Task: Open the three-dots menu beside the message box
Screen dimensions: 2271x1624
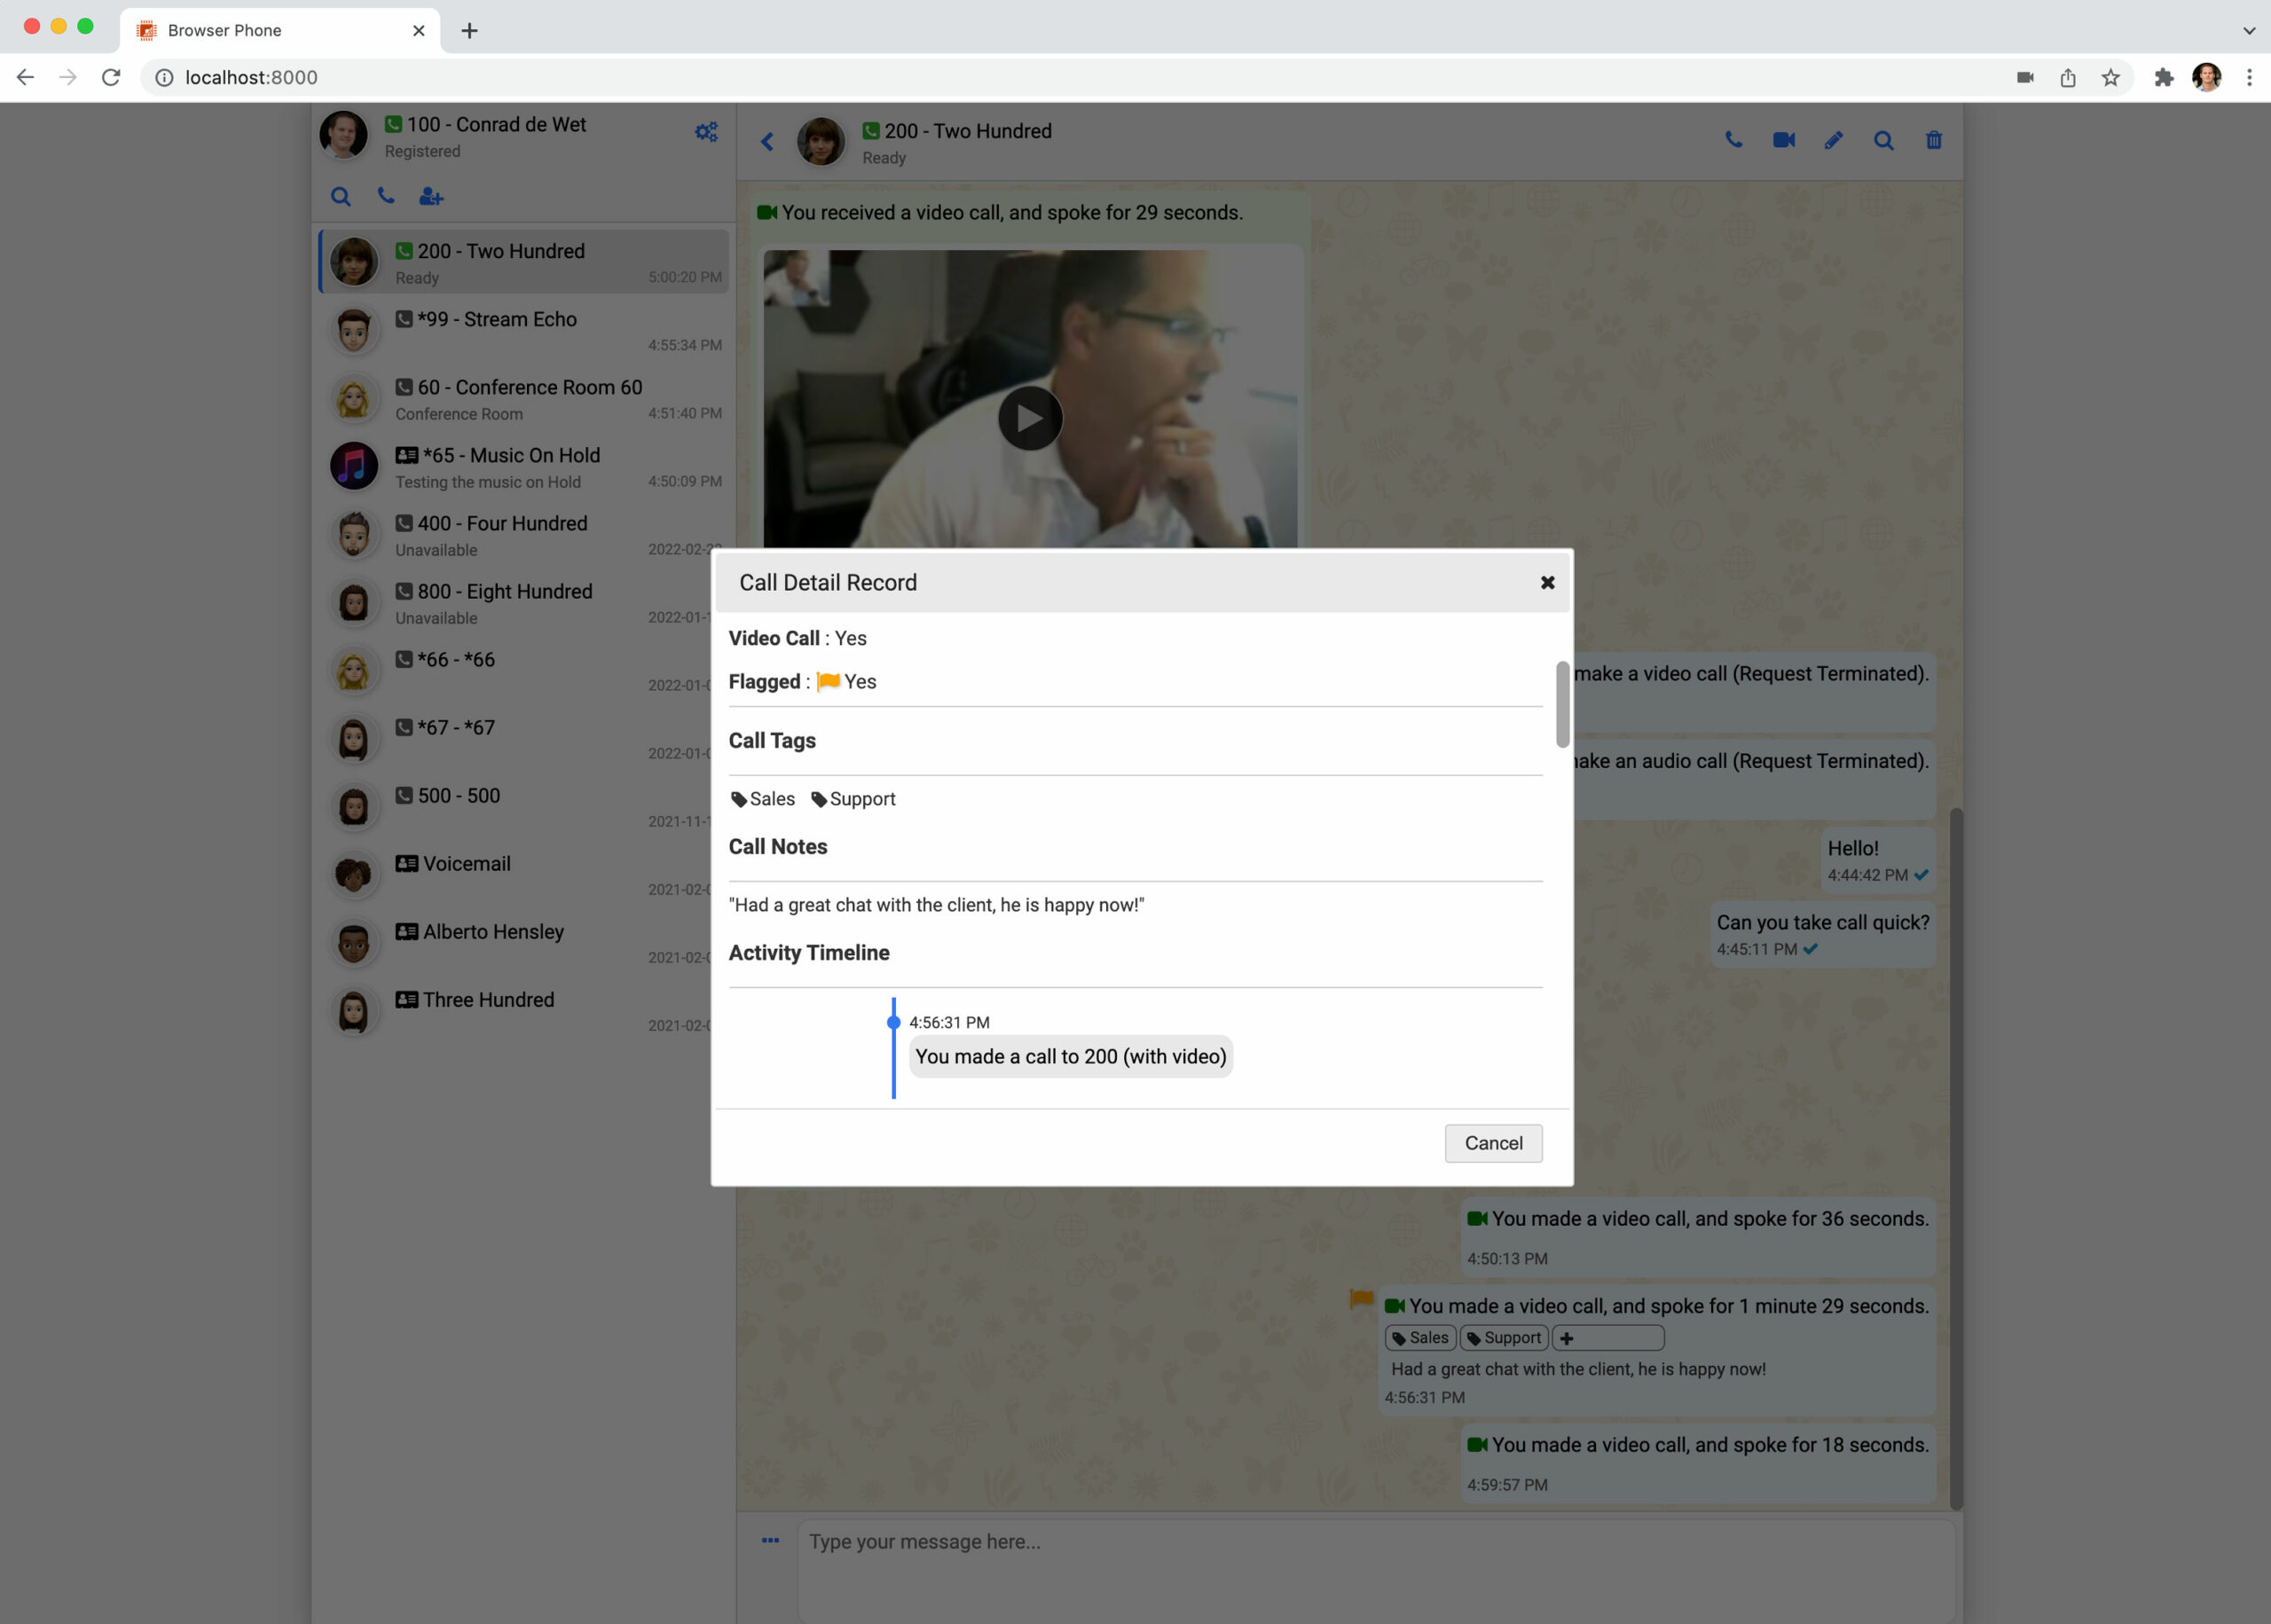Action: (770, 1540)
